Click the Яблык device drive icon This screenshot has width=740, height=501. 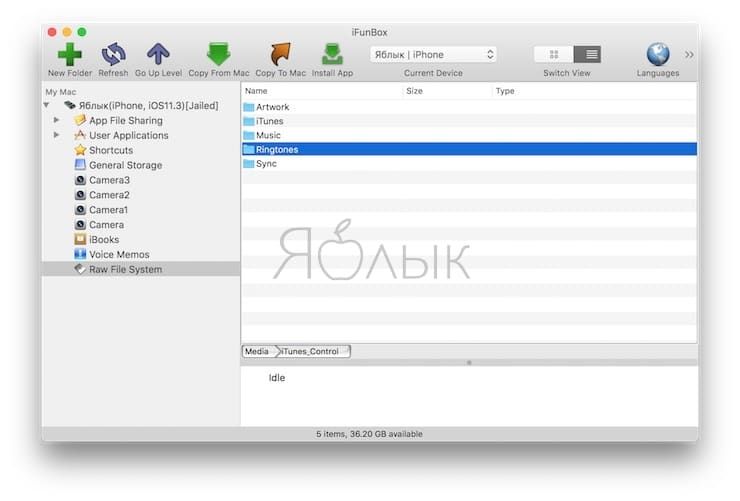pyautogui.click(x=70, y=105)
